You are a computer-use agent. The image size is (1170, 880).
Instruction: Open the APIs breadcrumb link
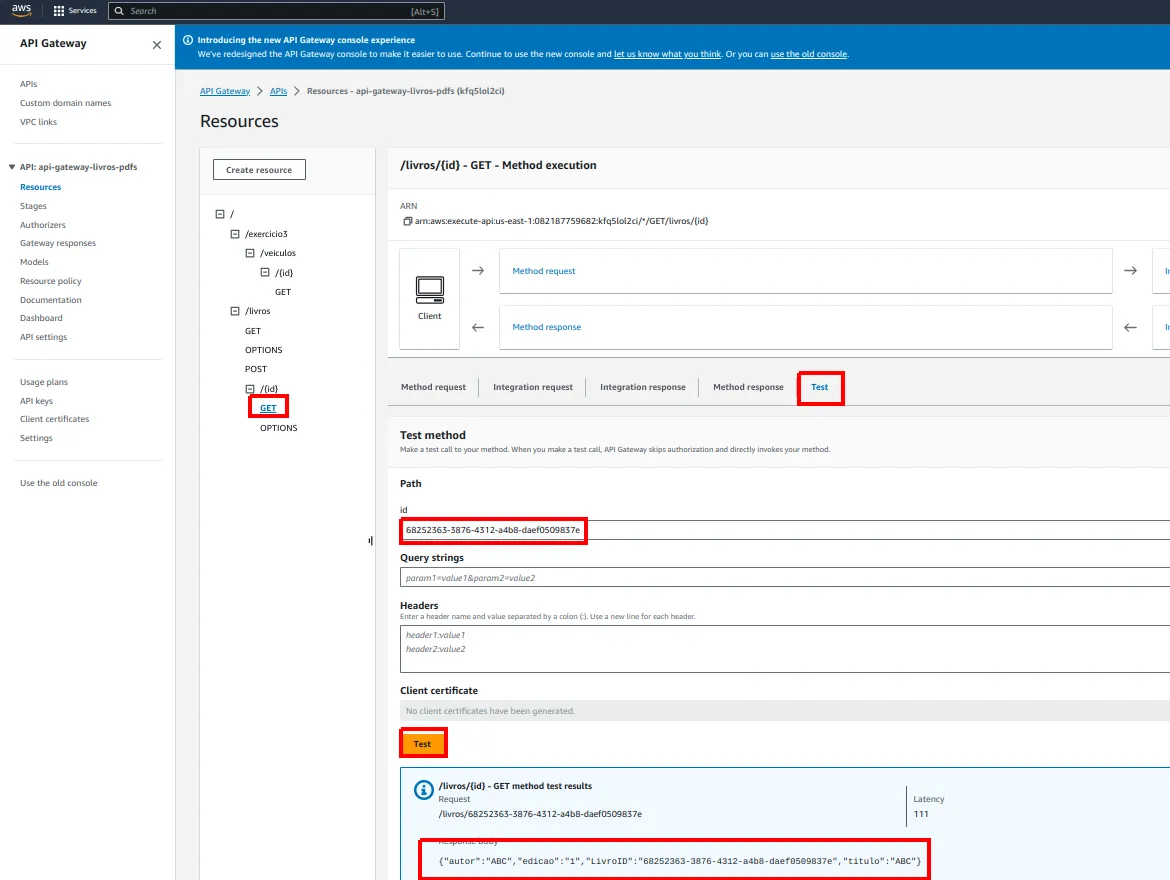[278, 91]
